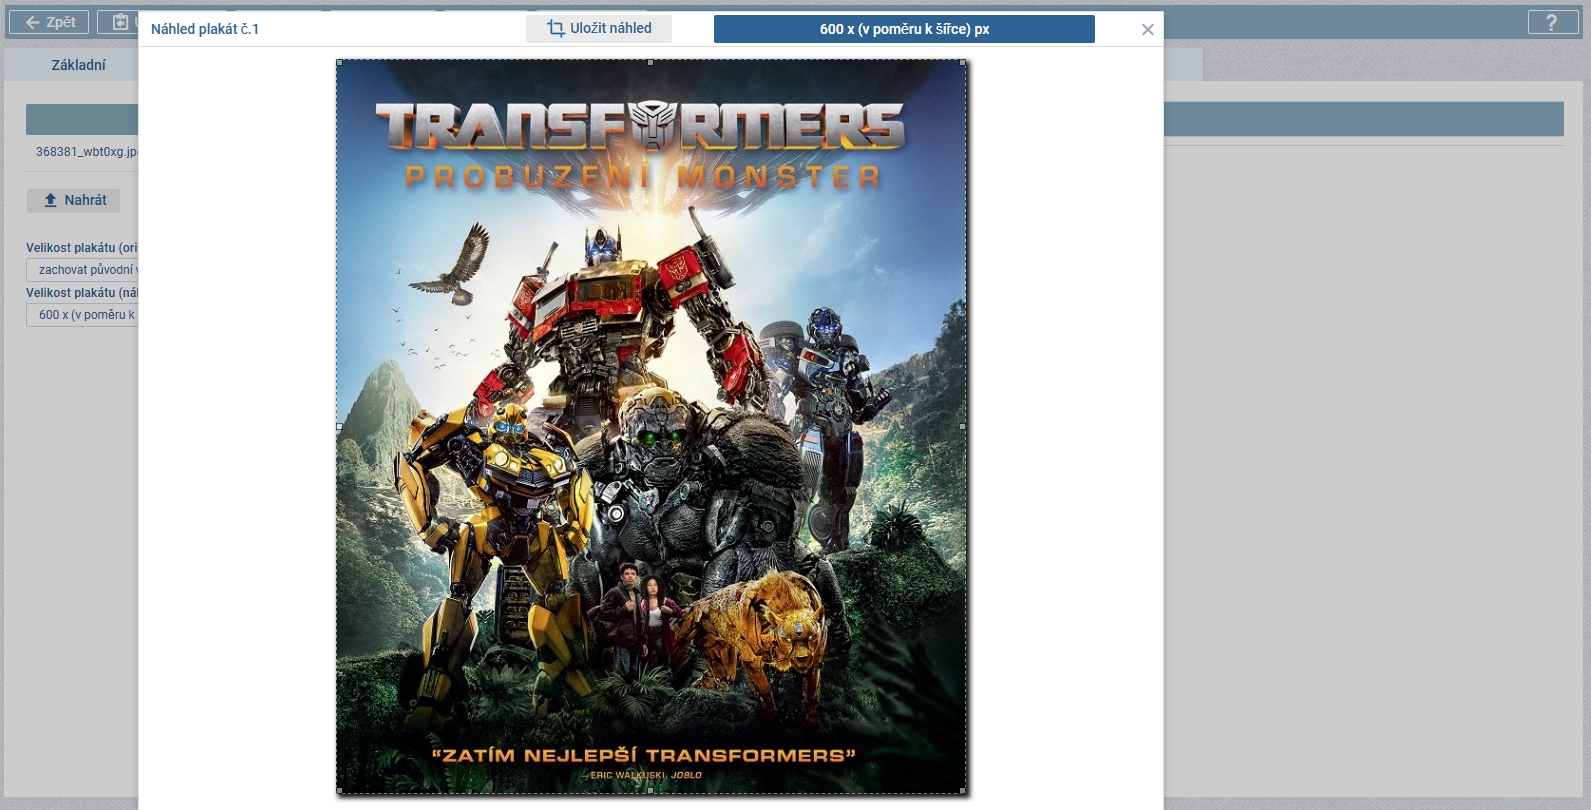The height and width of the screenshot is (810, 1591).
Task: Click the right-middle crop handle
Action: point(963,427)
